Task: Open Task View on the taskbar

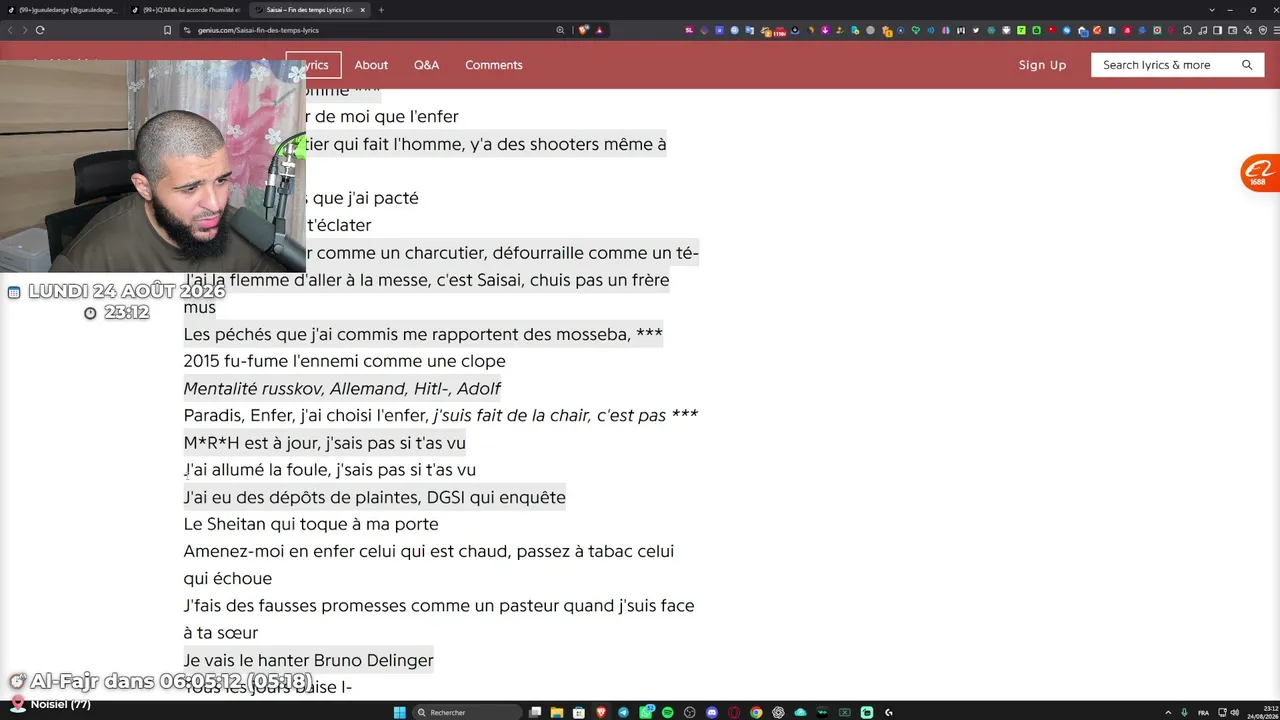Action: click(535, 712)
